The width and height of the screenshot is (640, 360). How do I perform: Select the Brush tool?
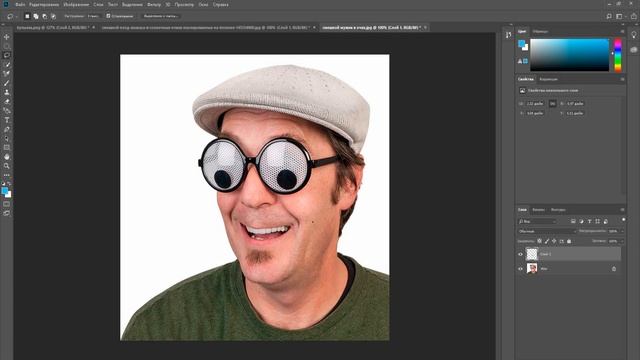coord(7,83)
